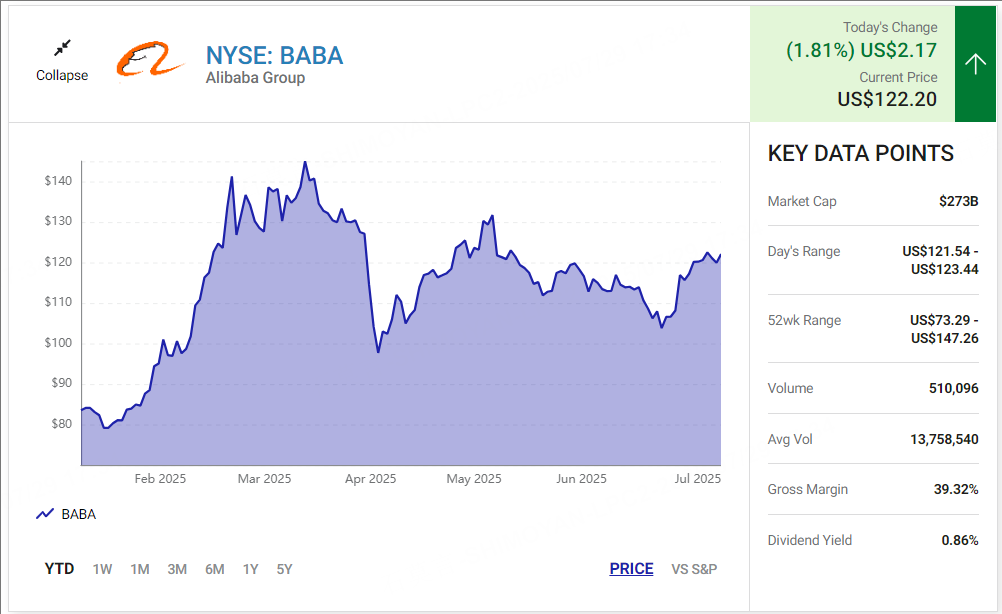The width and height of the screenshot is (1002, 614).
Task: Click the green up-arrow price indicator
Action: 975,64
